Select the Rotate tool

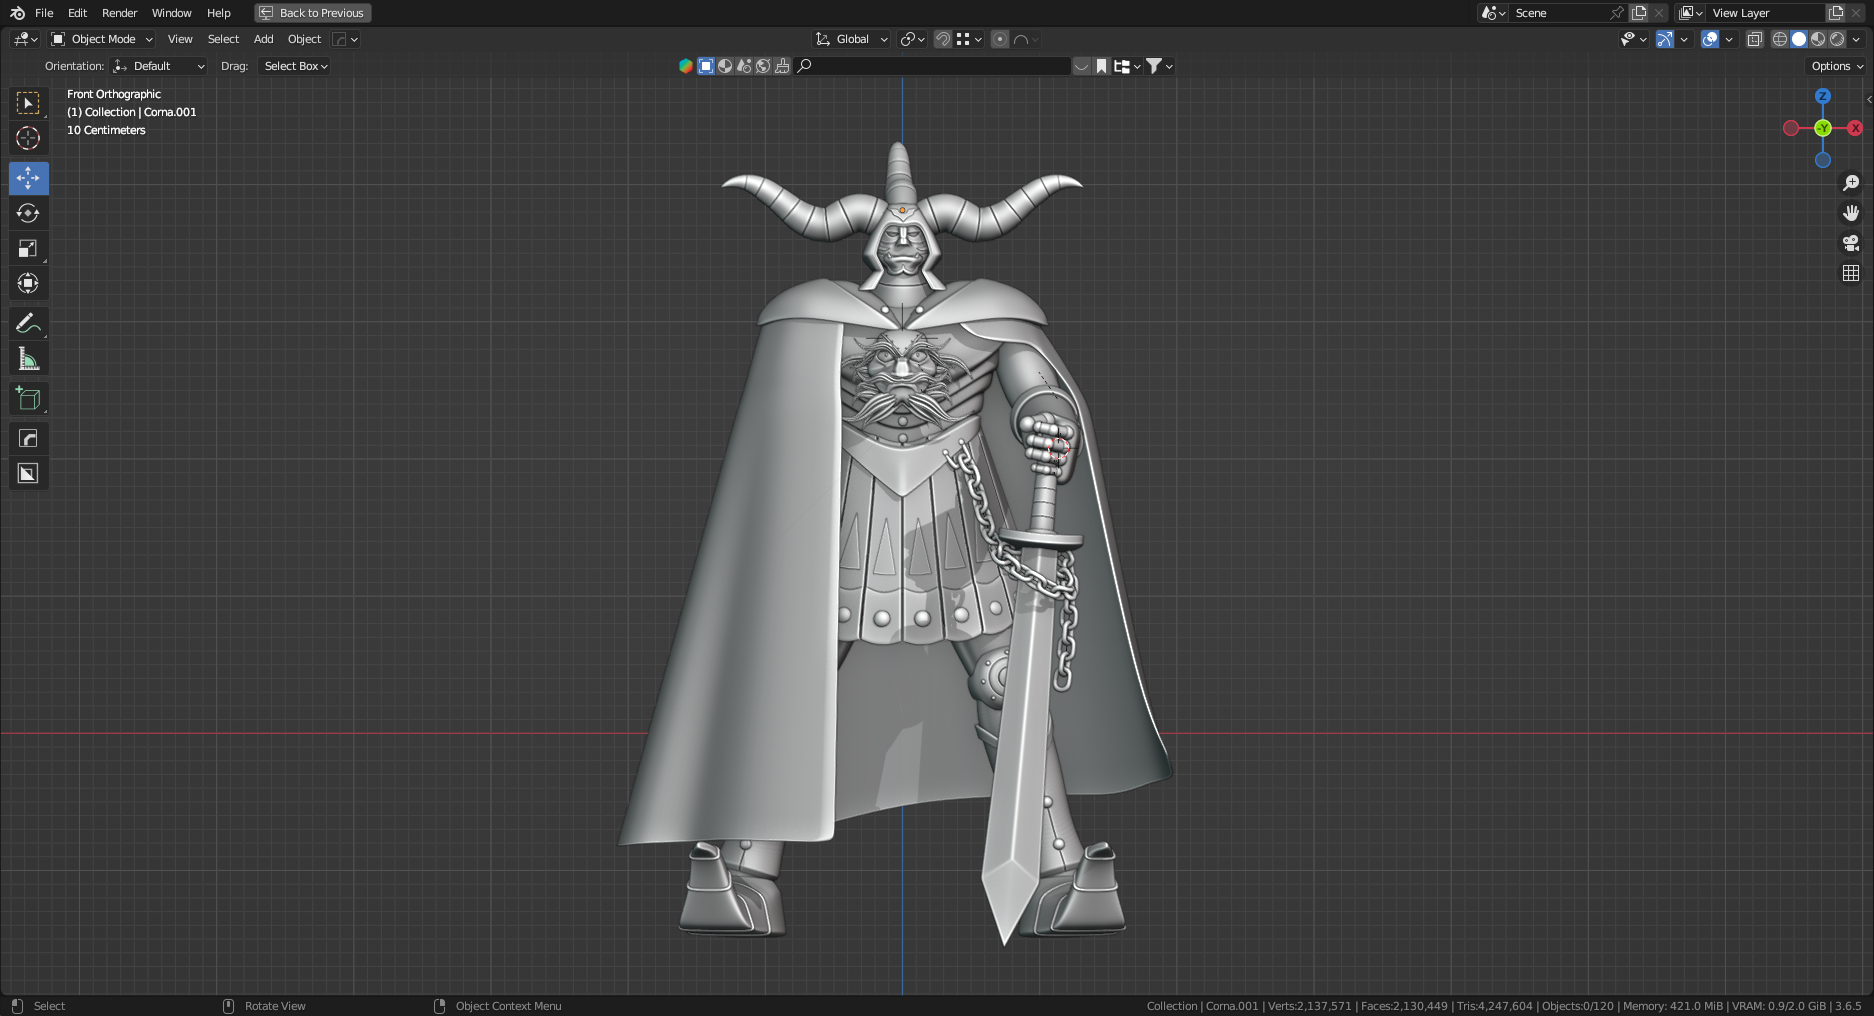28,213
